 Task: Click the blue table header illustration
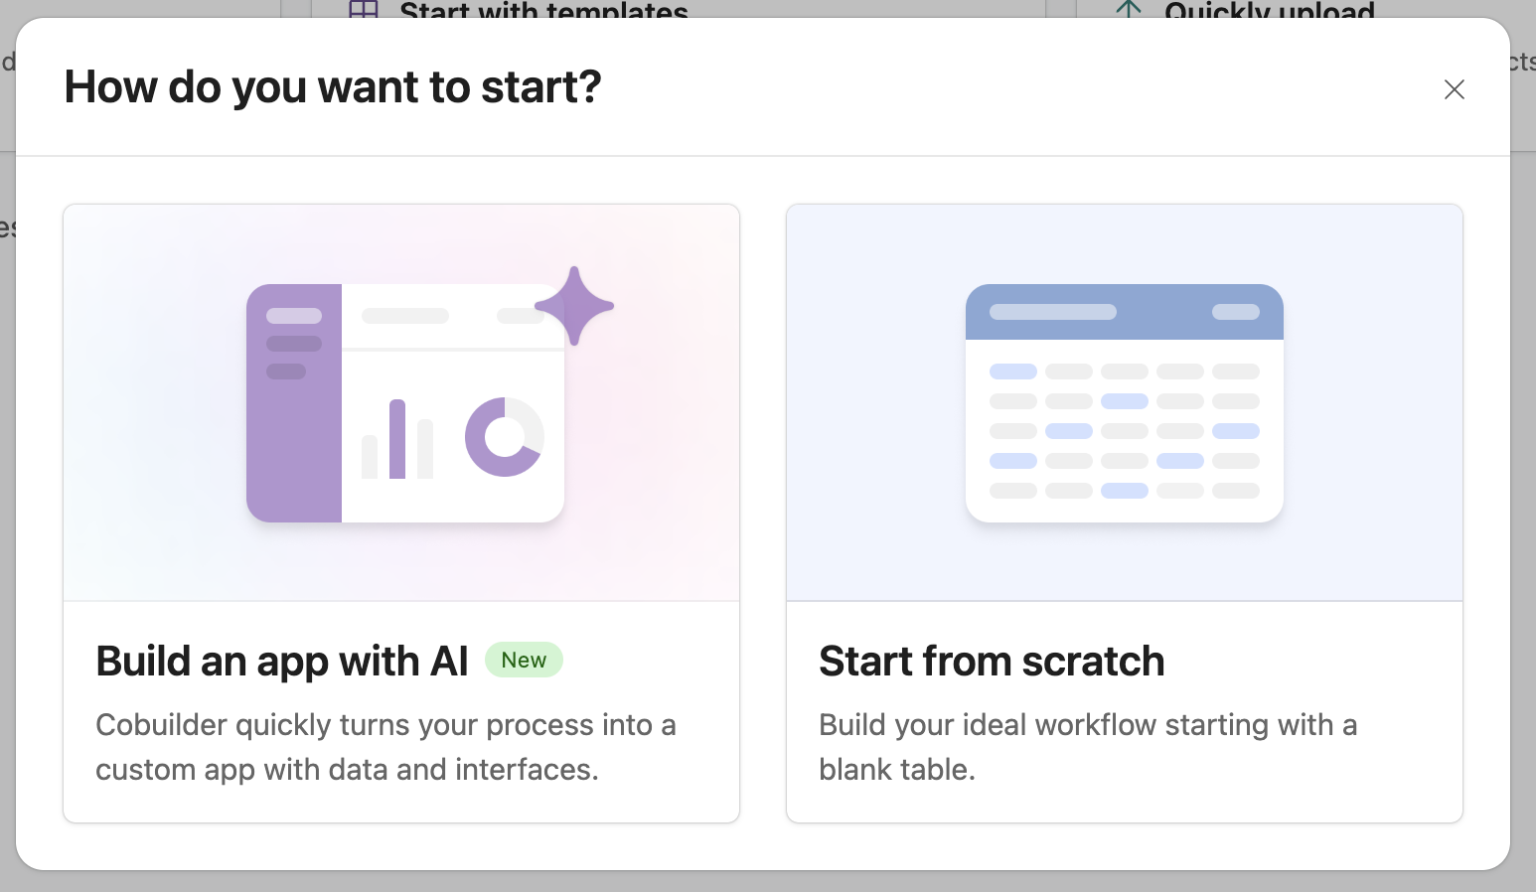click(x=1124, y=312)
